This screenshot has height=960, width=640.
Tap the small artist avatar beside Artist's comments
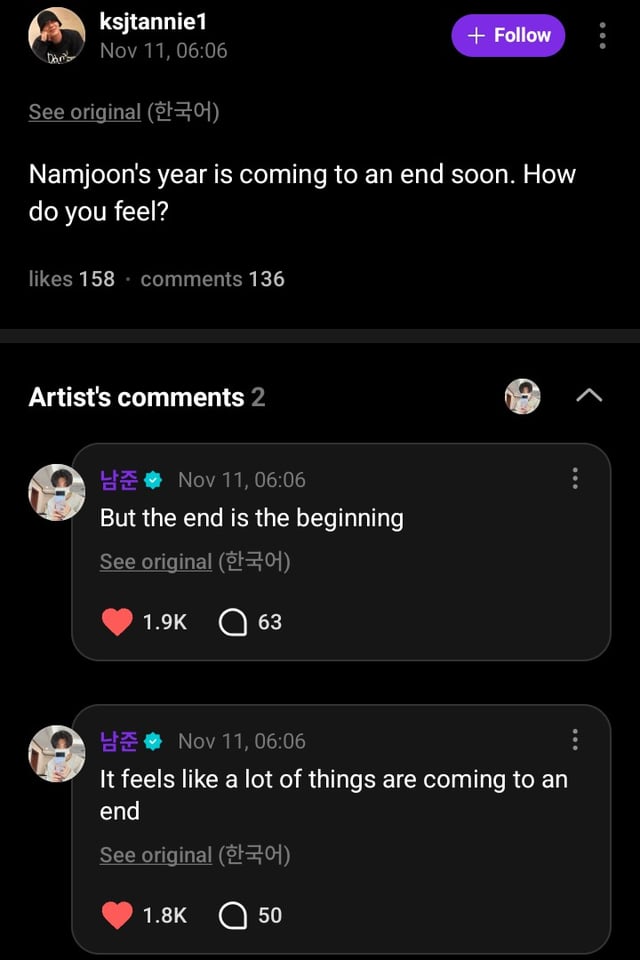pyautogui.click(x=522, y=397)
